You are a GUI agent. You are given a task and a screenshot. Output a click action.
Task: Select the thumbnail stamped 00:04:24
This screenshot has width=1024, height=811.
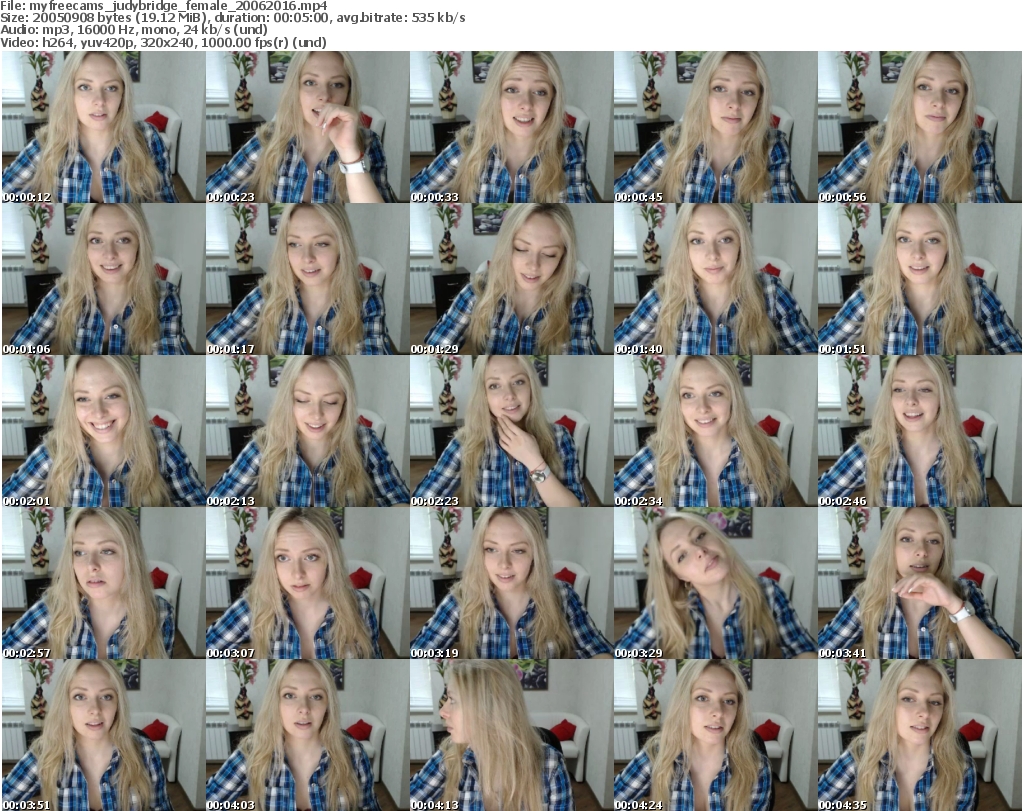pos(715,735)
